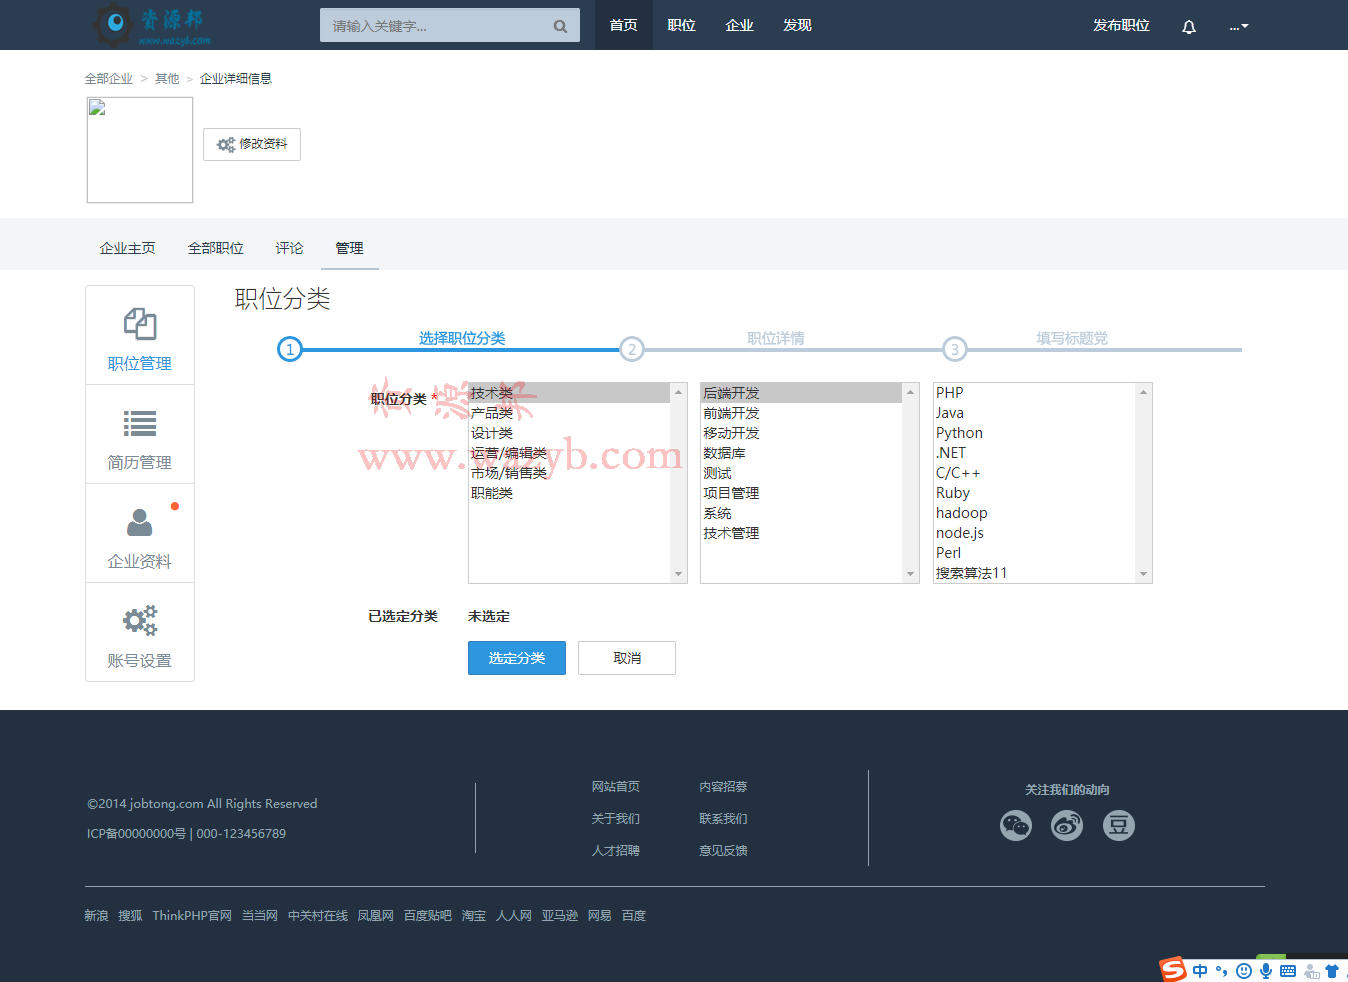Open 中关村在线 friend link

point(318,916)
